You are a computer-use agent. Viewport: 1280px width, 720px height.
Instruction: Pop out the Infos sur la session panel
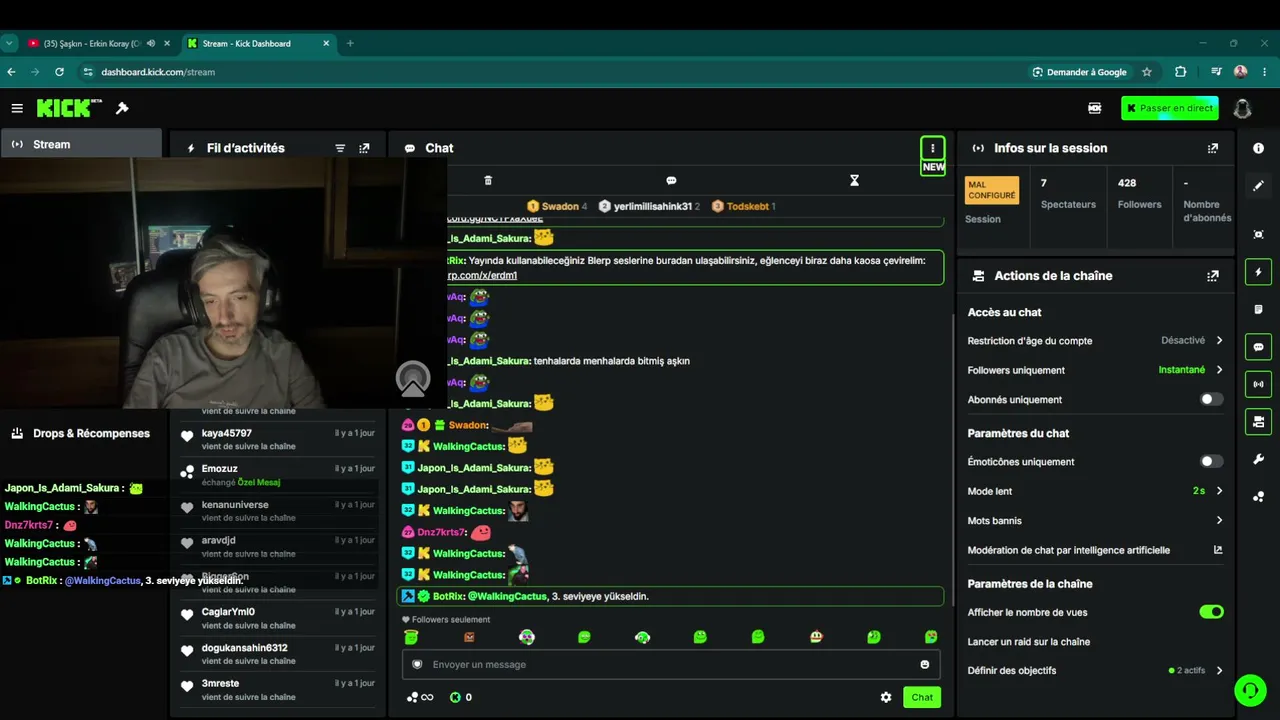click(1213, 148)
